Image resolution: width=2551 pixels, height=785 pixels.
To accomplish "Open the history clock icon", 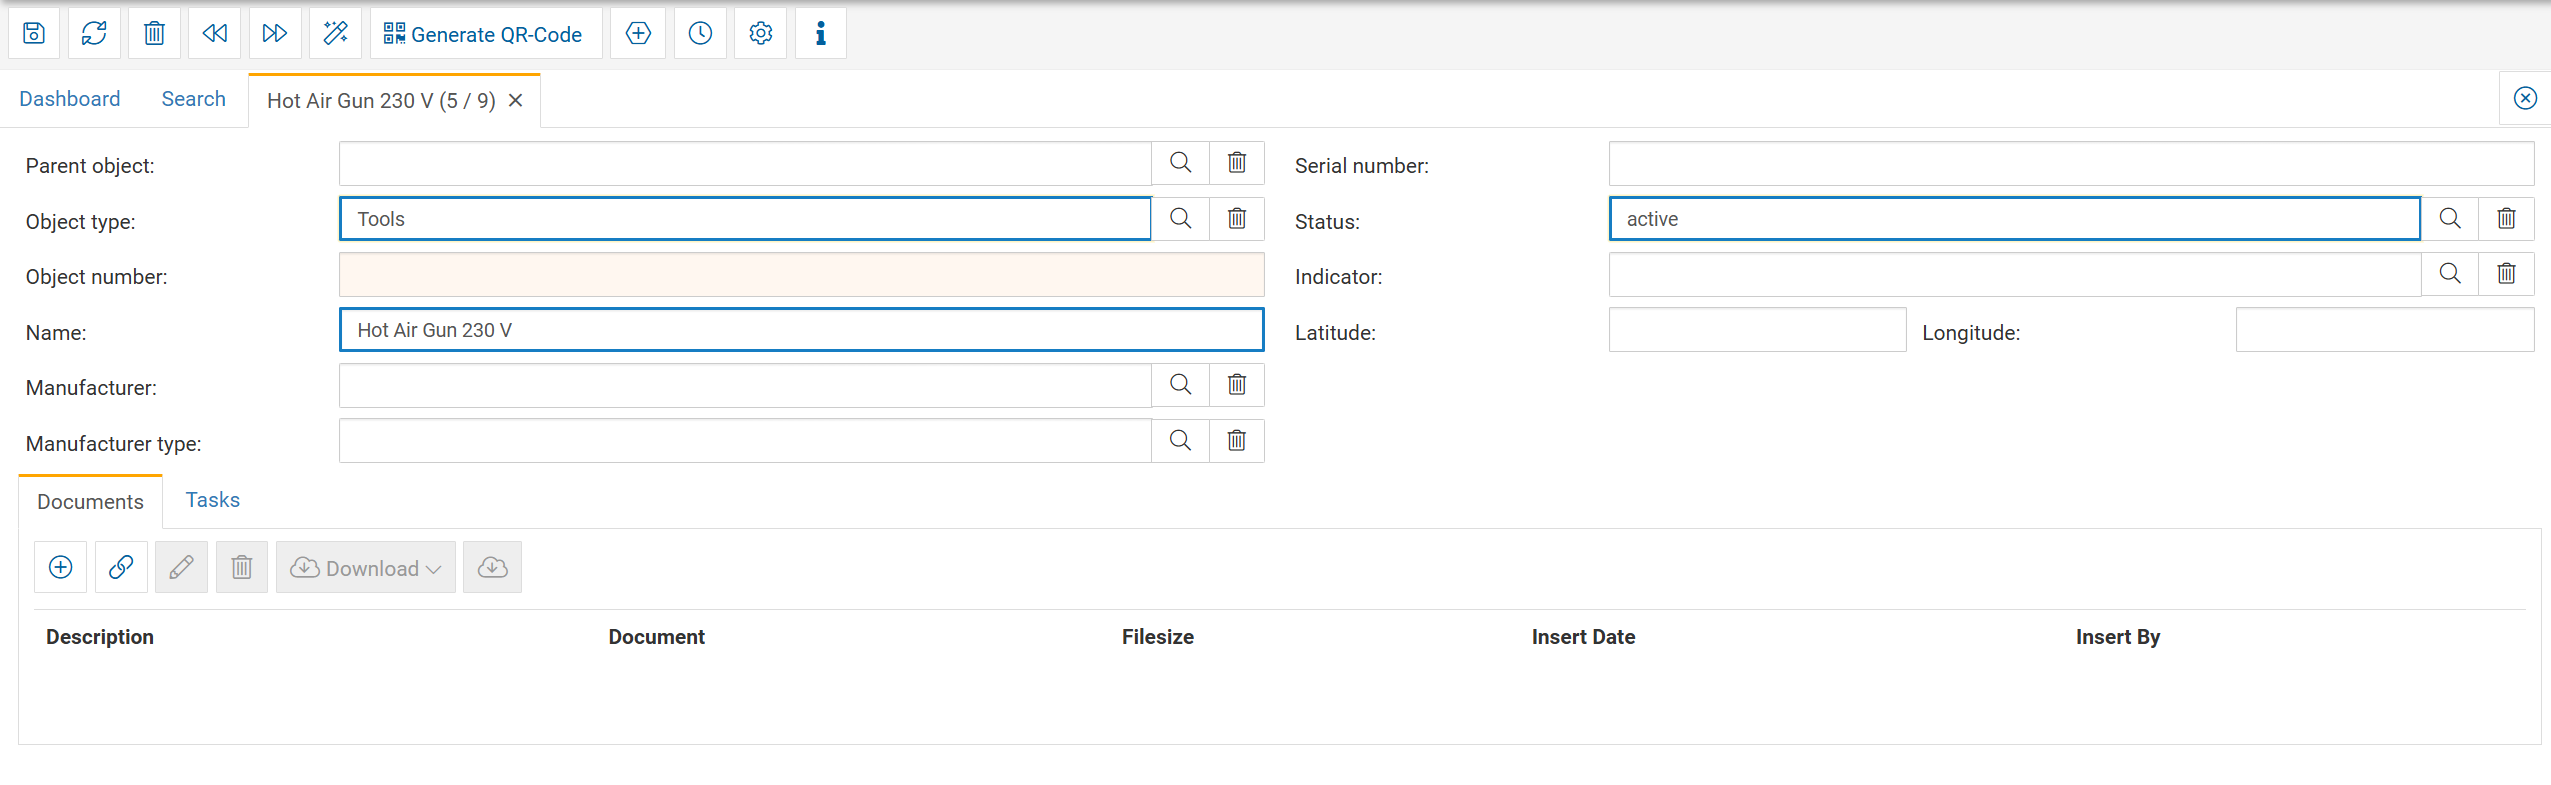I will tap(700, 34).
